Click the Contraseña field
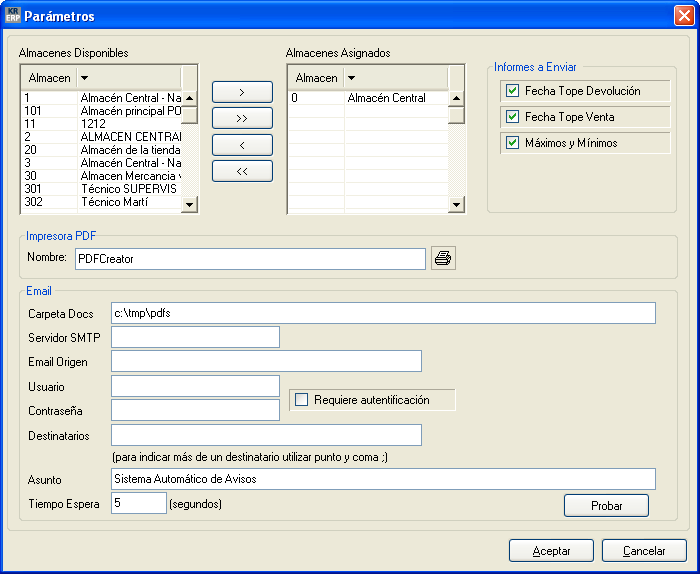 [x=195, y=410]
